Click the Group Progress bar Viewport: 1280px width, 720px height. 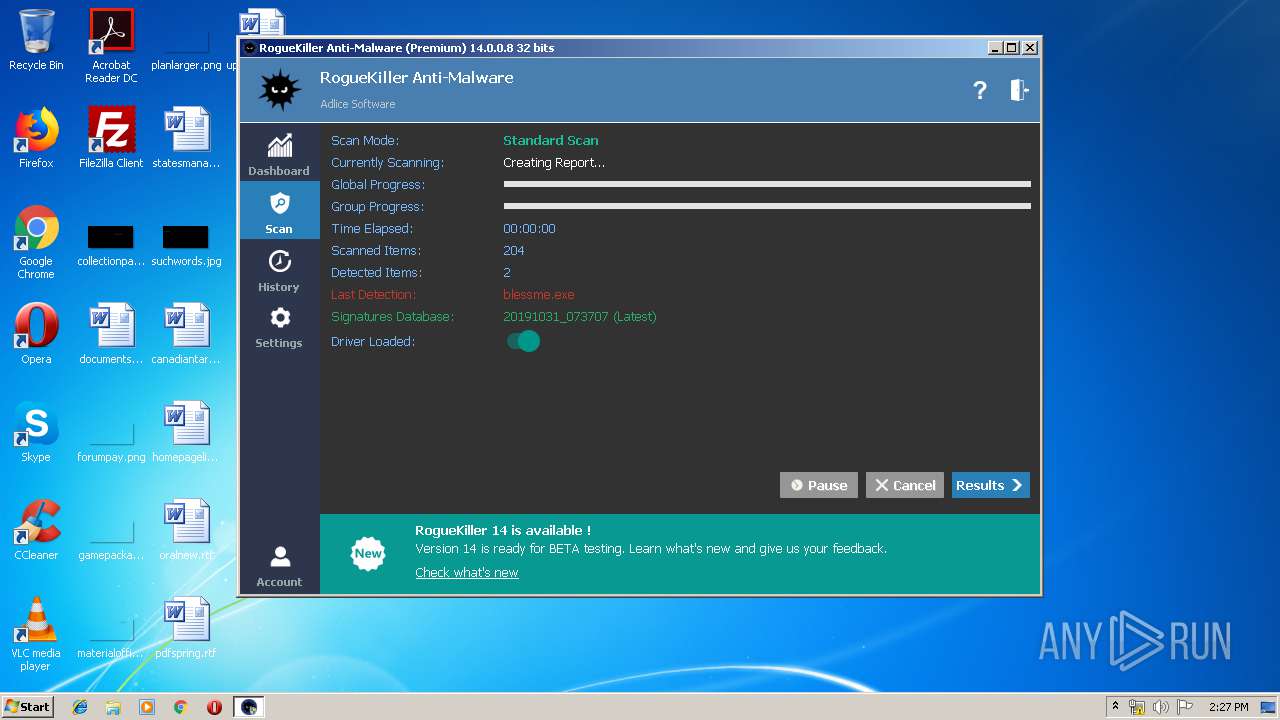point(767,206)
